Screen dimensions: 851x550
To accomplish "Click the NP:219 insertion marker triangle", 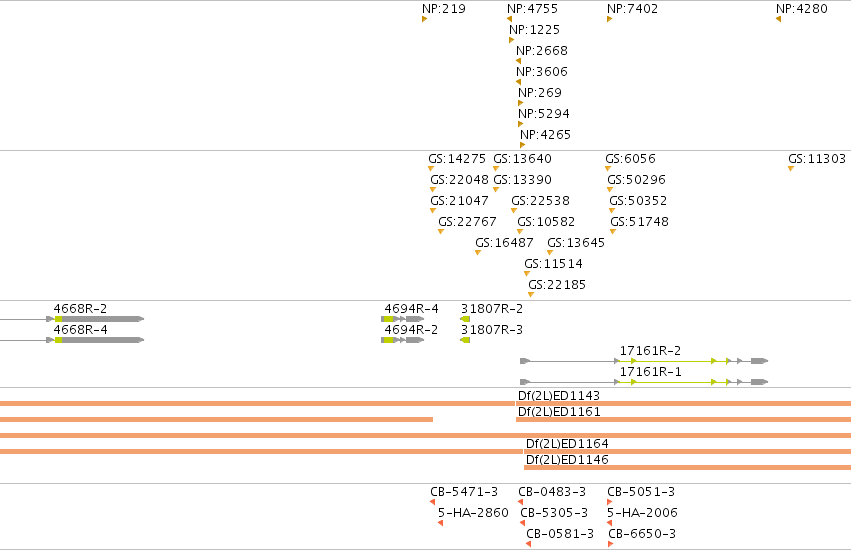I will click(x=424, y=19).
